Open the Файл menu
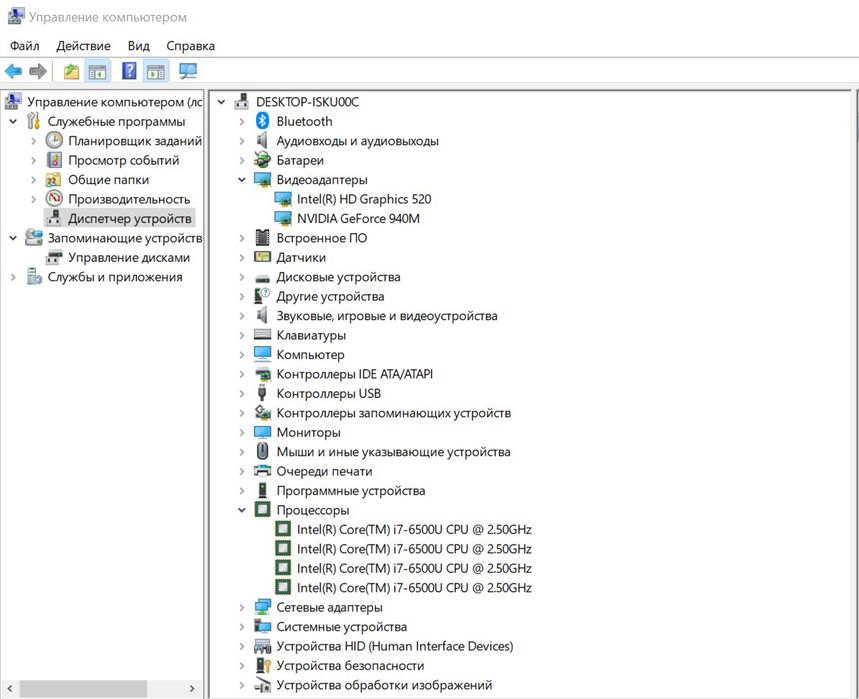Screen dimensions: 859x699 [25, 46]
